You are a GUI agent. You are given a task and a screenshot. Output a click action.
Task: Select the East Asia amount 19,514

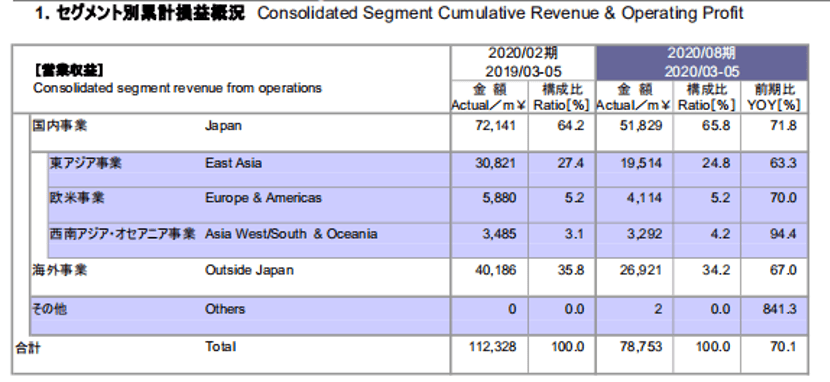point(641,163)
